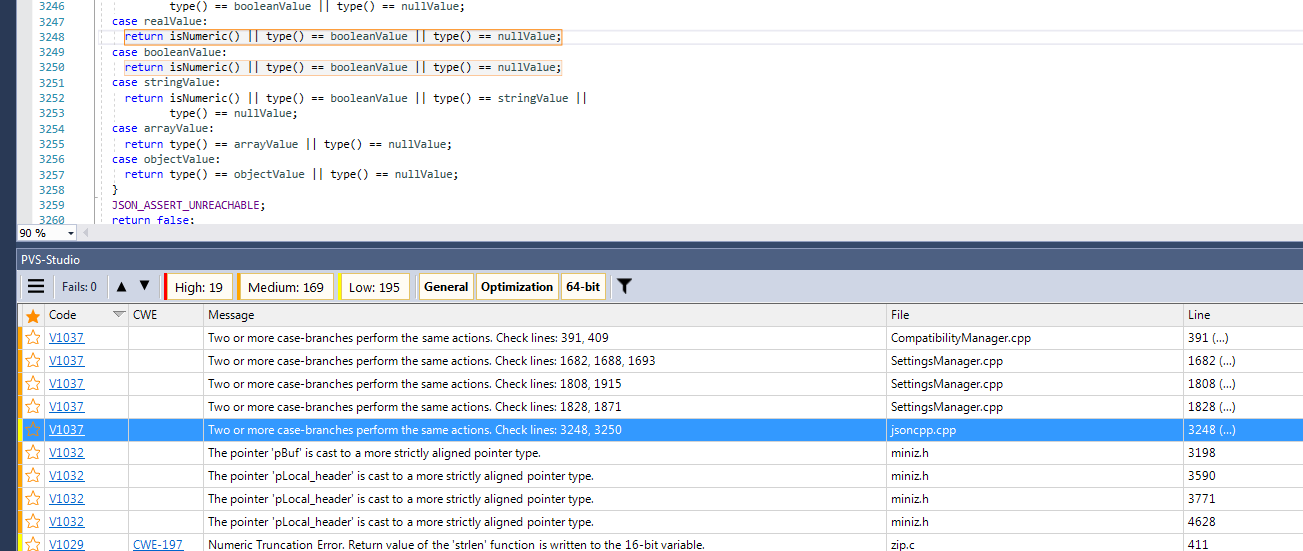Toggle the 64-bit analysis group
1303x551 pixels.
coord(583,287)
